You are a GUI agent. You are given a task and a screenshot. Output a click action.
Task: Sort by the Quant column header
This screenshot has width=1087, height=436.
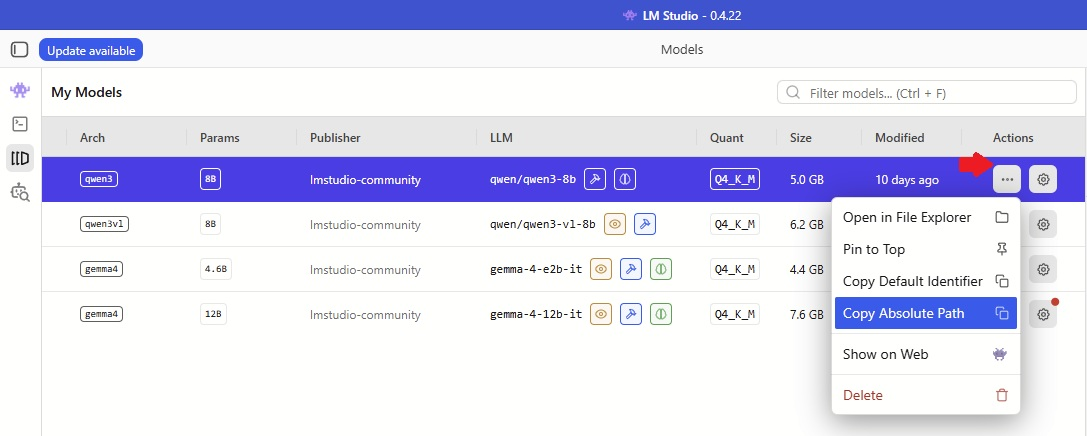727,137
